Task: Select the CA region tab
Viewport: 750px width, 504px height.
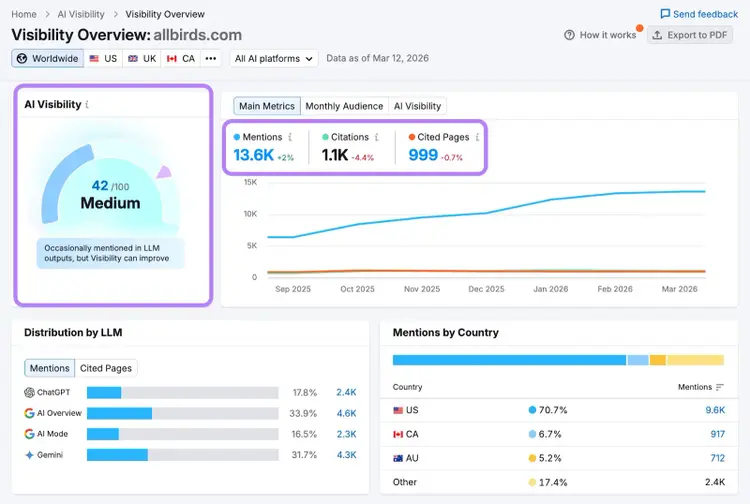Action: coord(181,58)
